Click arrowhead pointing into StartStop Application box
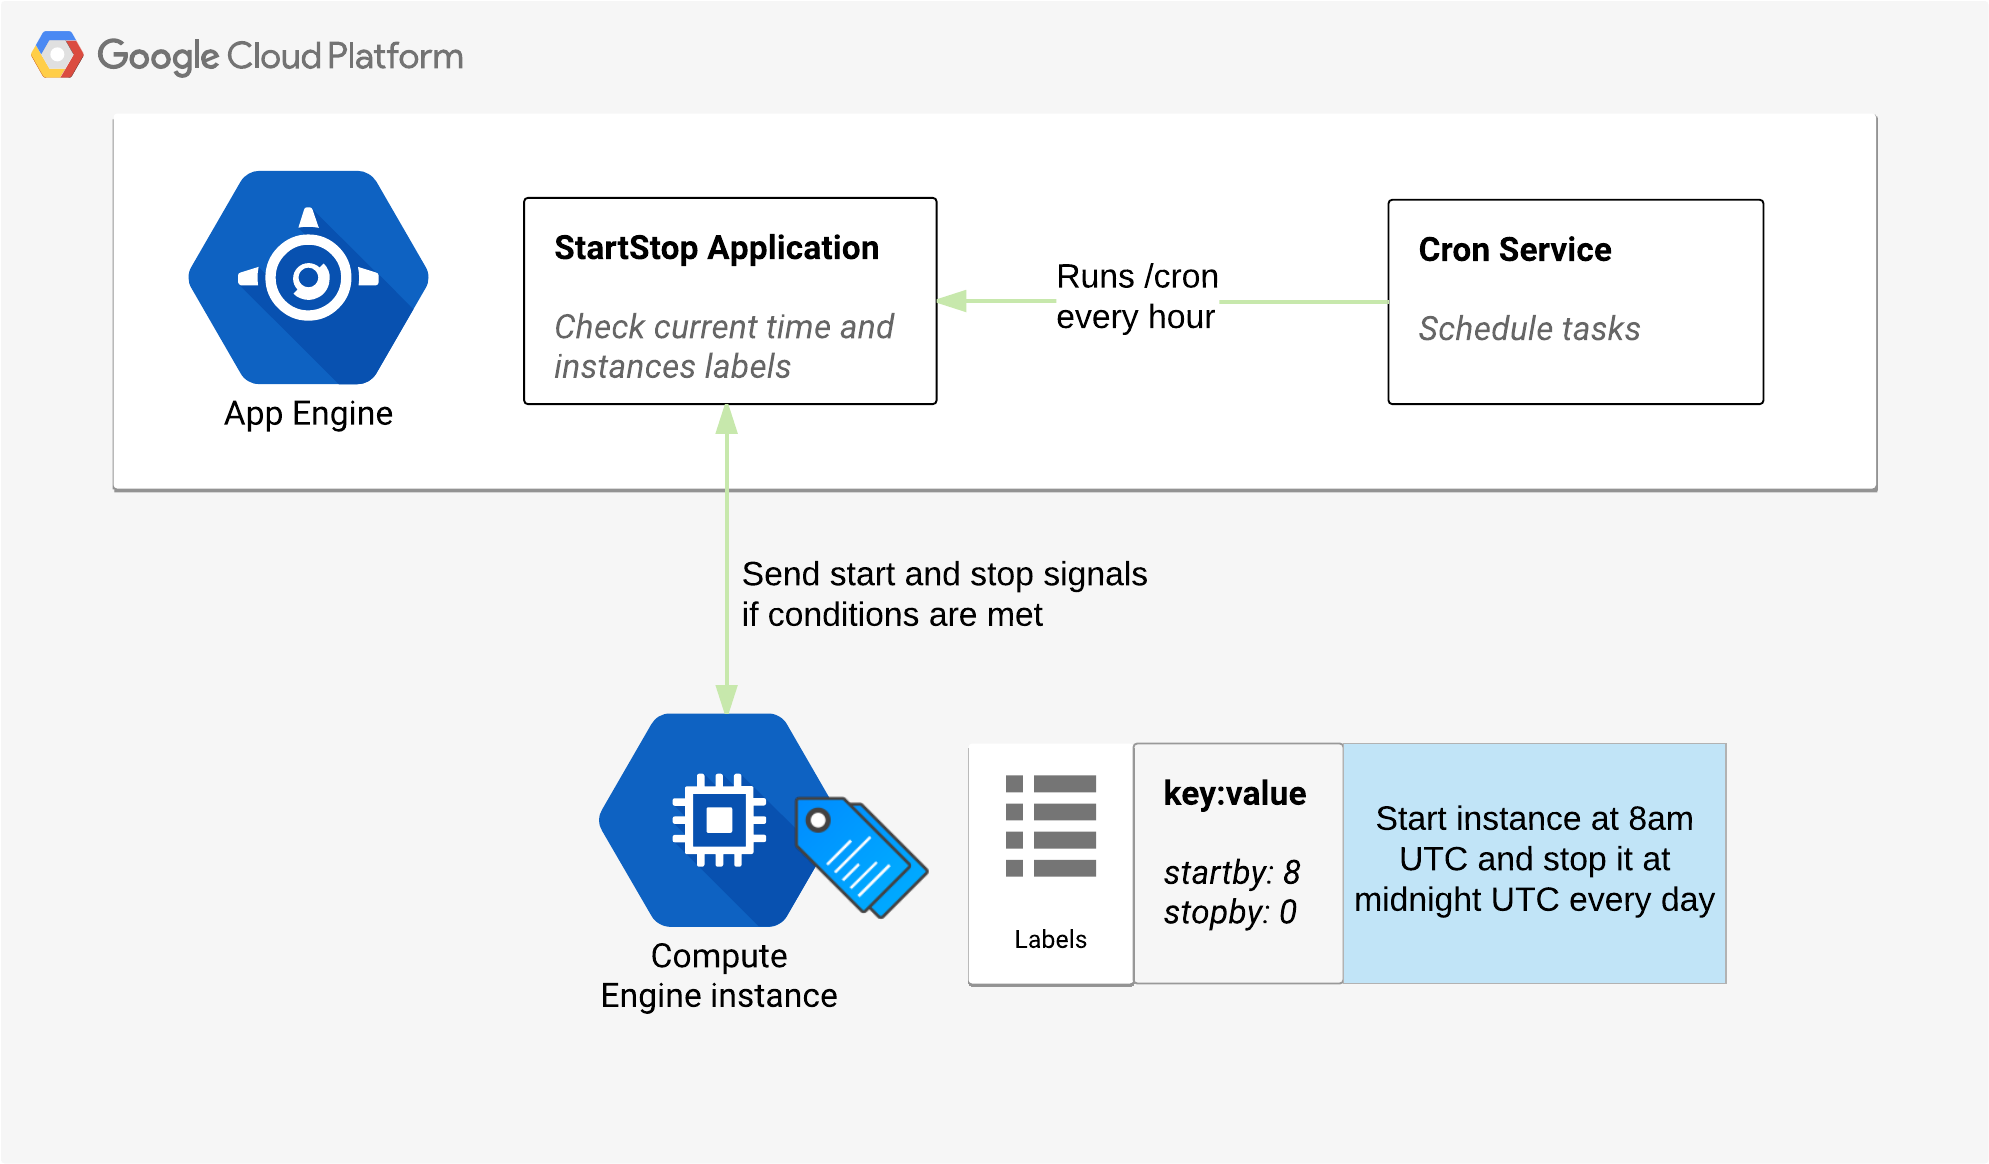 [952, 300]
